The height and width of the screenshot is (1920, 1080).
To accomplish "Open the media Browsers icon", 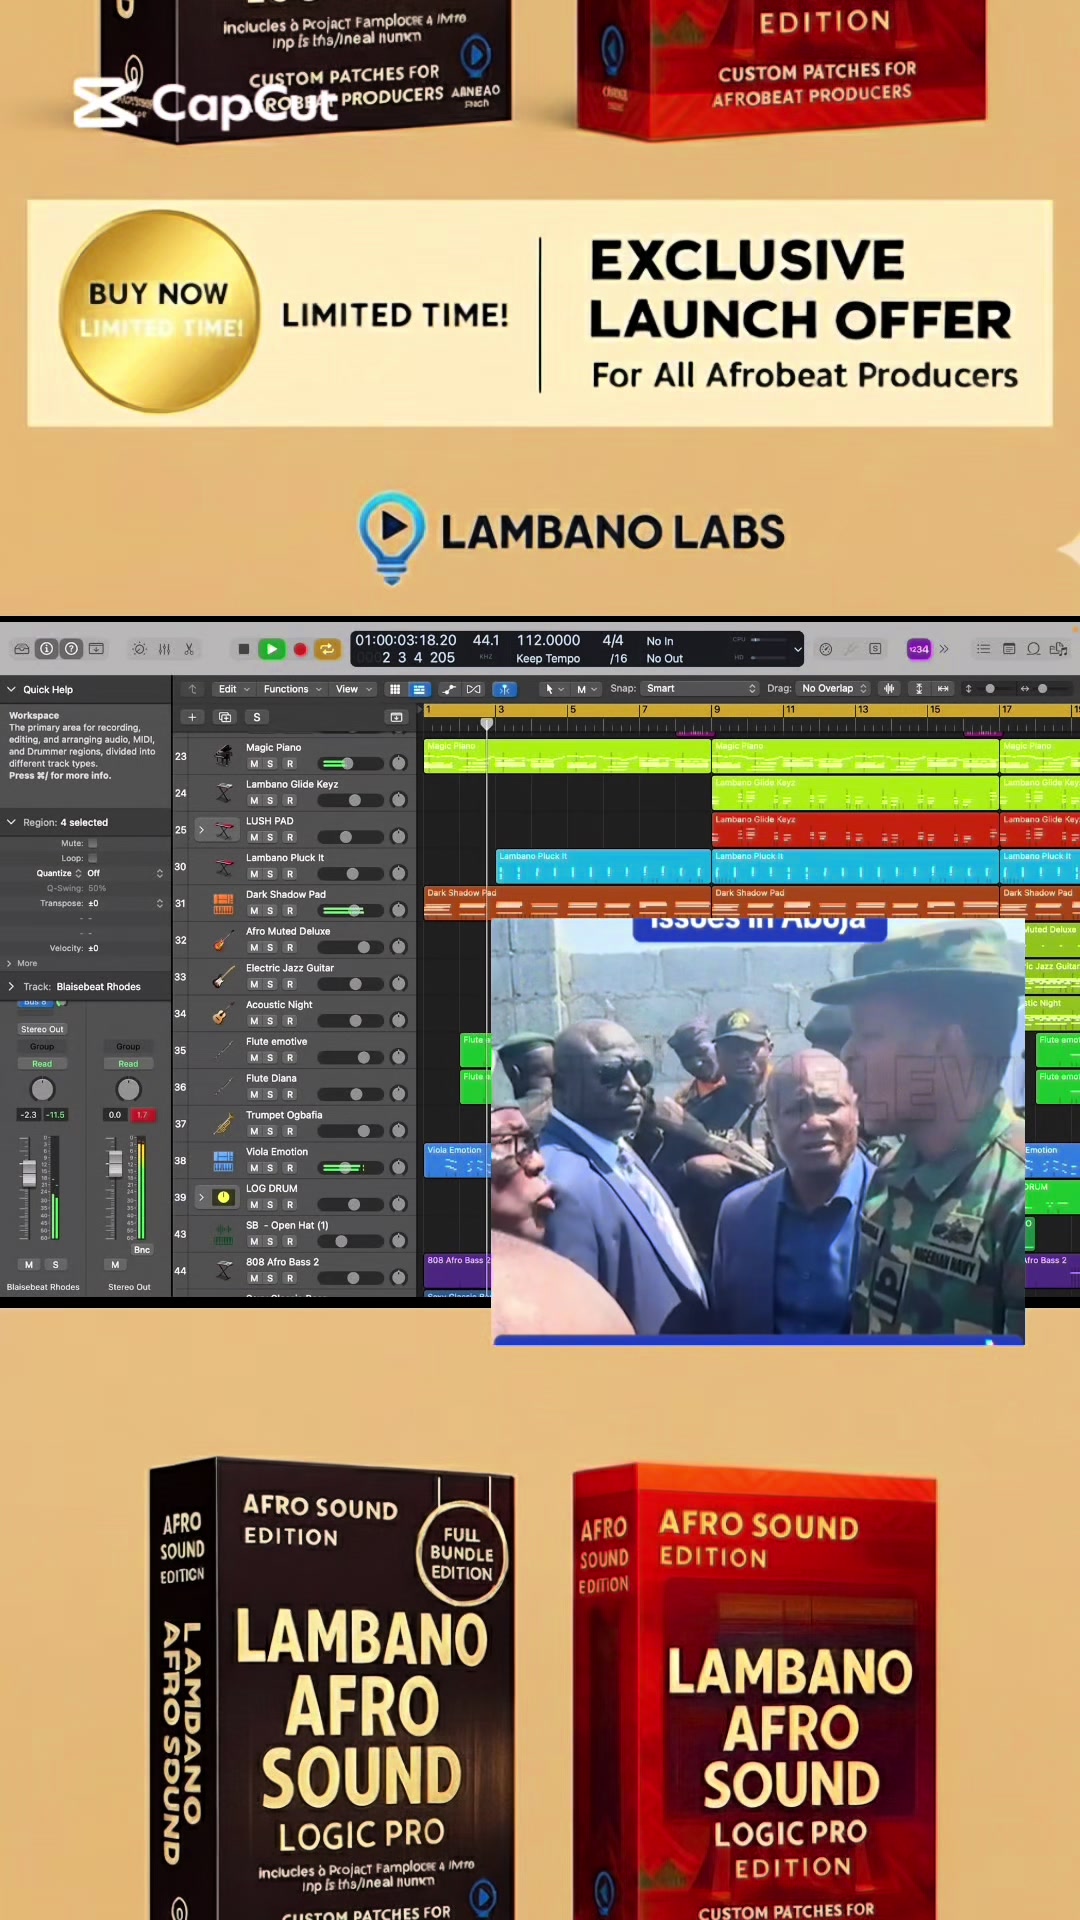I will [x=1058, y=649].
